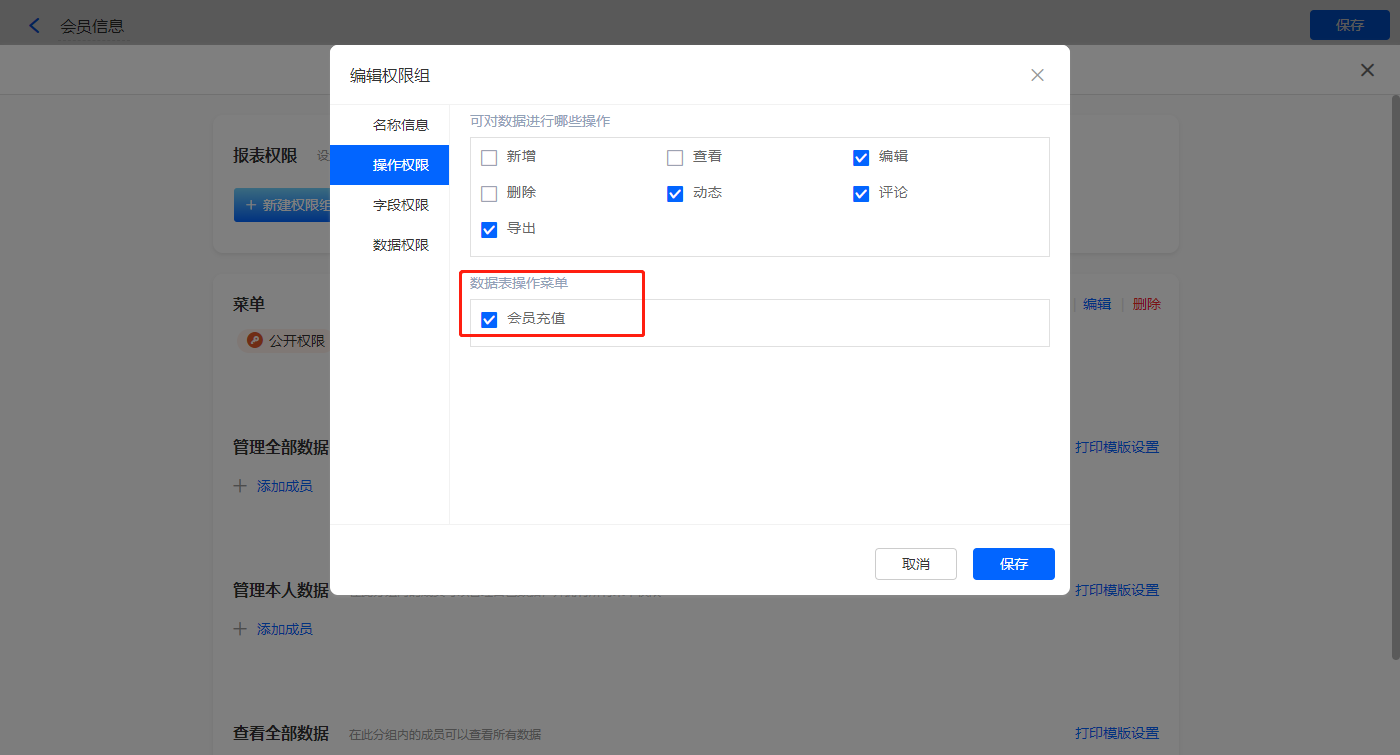Enable the 删除 checkbox
Screen dimensions: 1400x755
click(489, 193)
